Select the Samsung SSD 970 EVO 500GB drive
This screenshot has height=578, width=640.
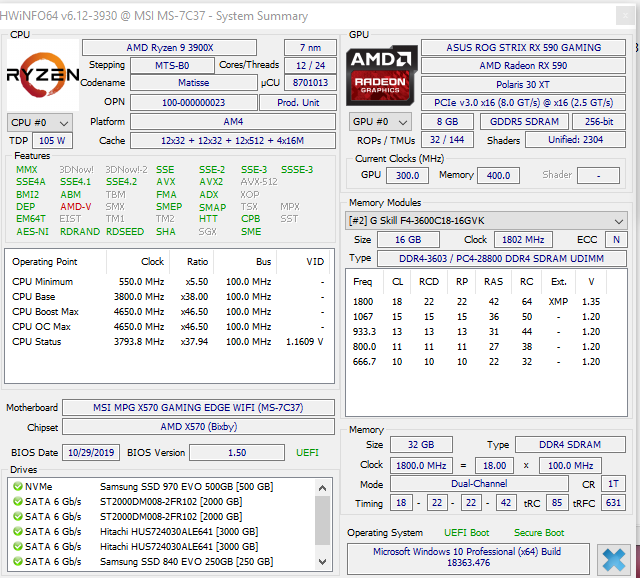point(163,487)
